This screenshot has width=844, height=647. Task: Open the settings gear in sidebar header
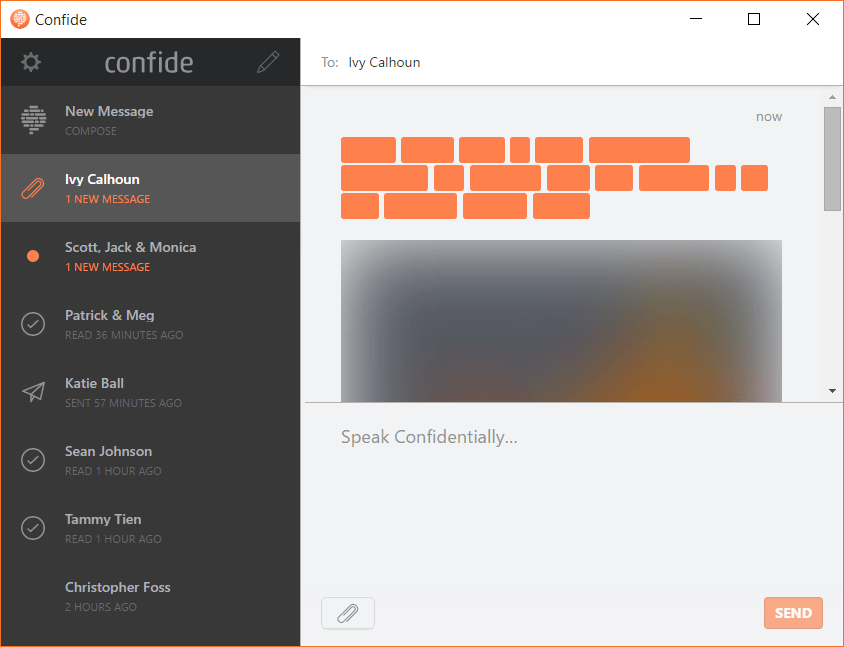click(32, 62)
